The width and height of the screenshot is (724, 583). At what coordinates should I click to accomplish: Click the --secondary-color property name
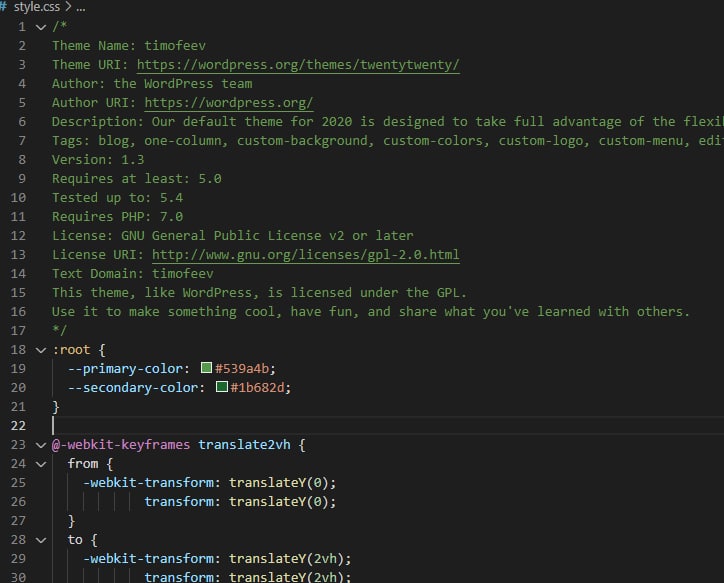133,388
